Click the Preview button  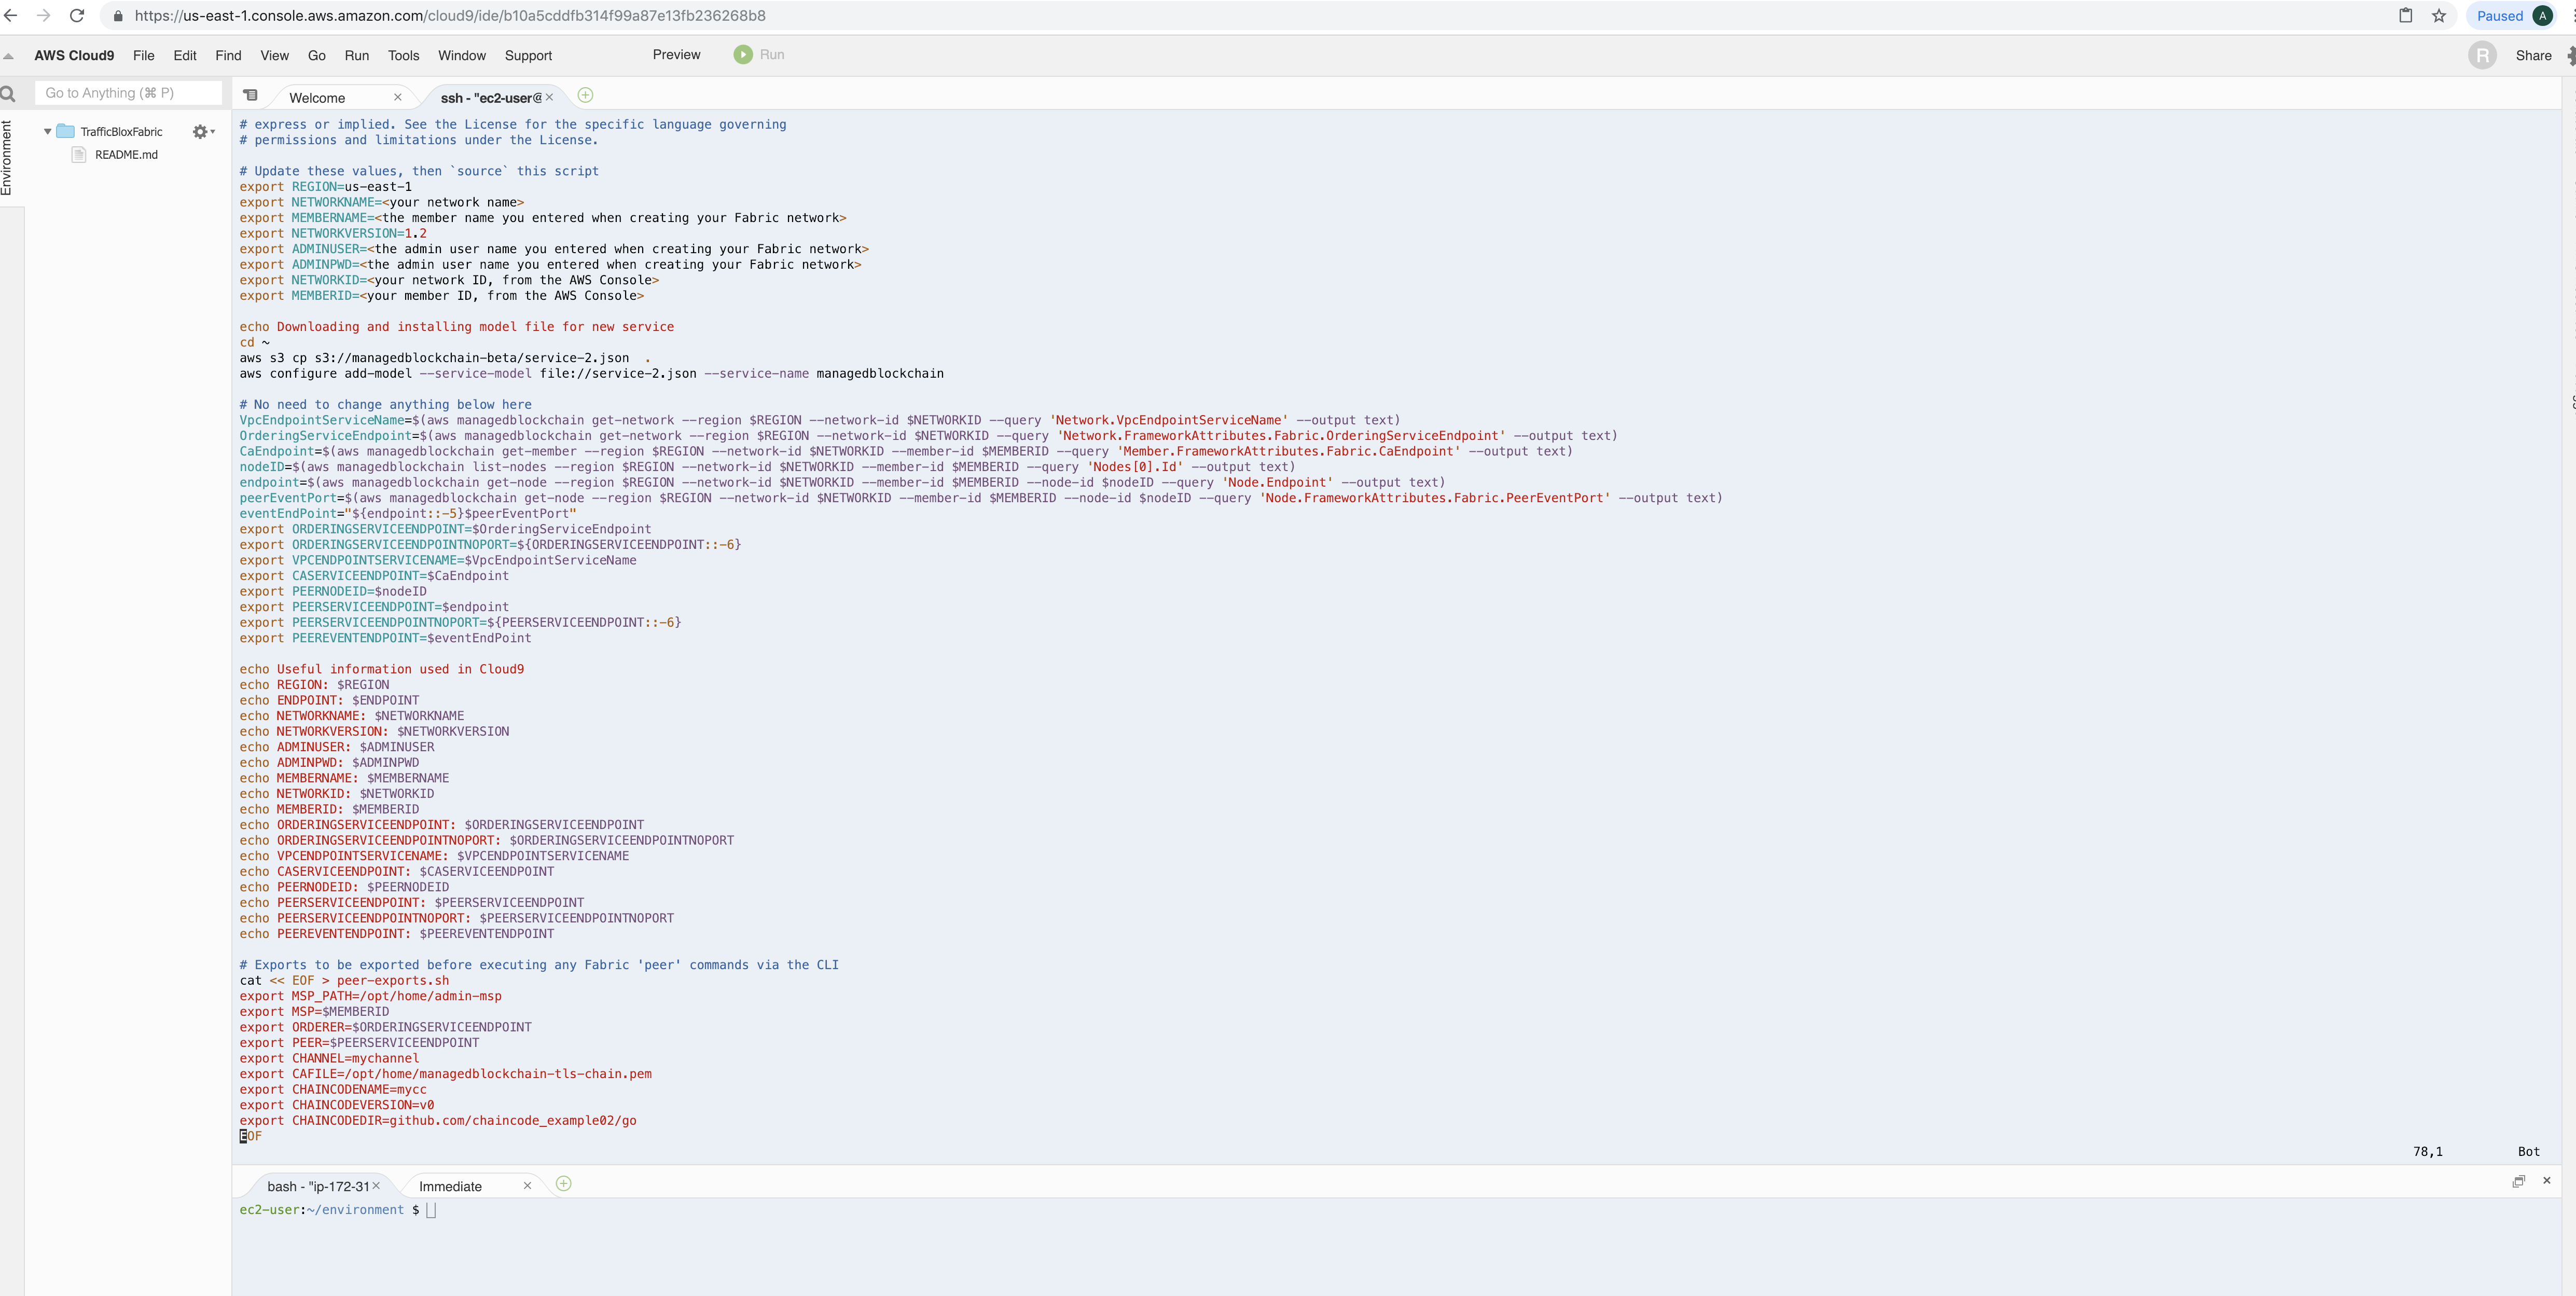[676, 55]
